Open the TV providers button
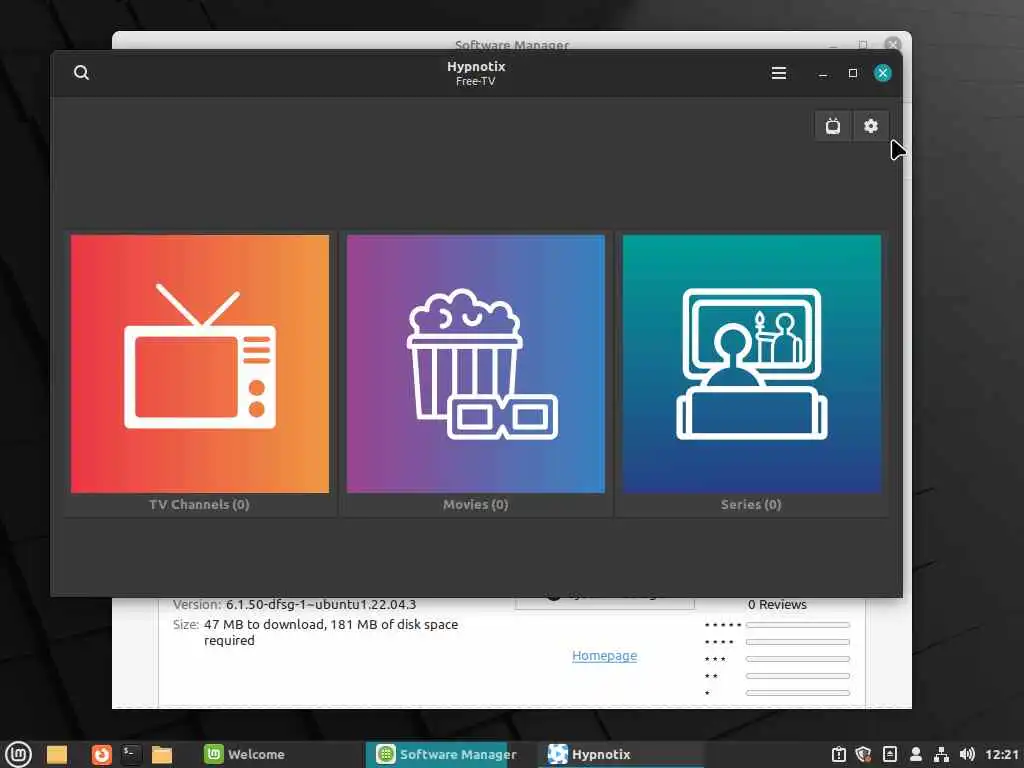Screen dimensions: 1024x768 [x=833, y=126]
